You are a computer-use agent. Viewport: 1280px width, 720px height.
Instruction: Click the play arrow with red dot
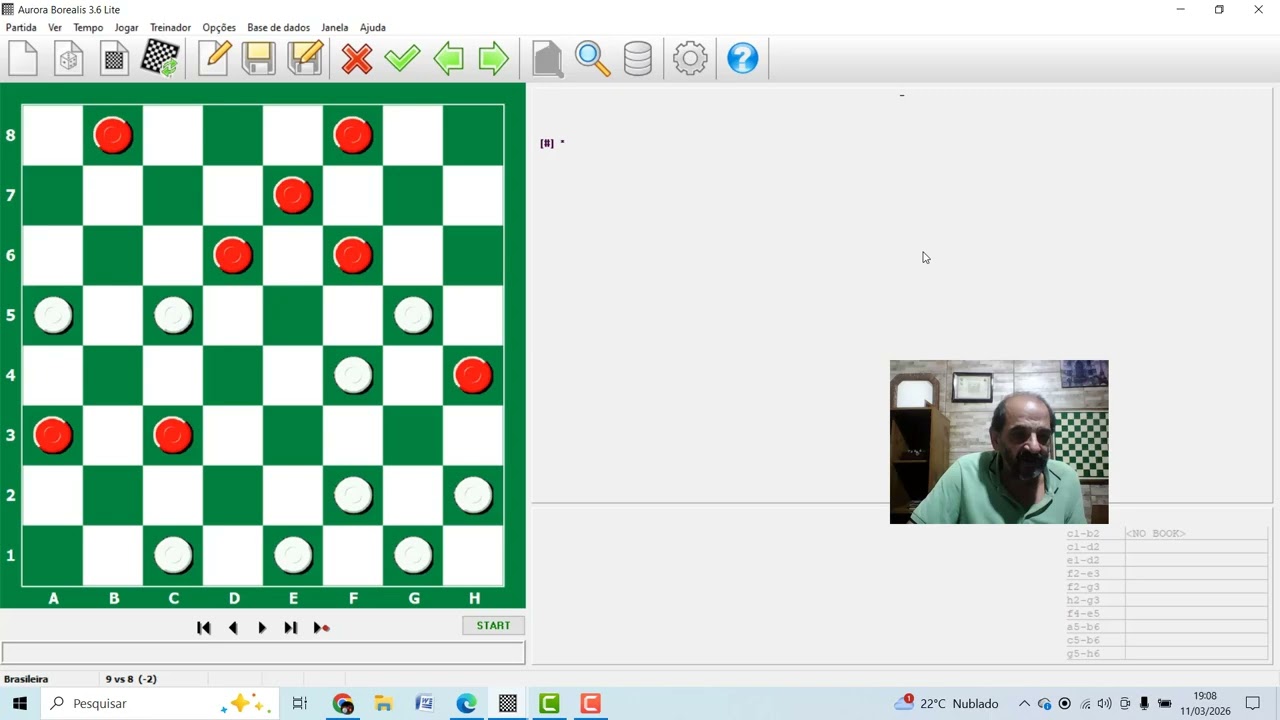click(x=321, y=628)
